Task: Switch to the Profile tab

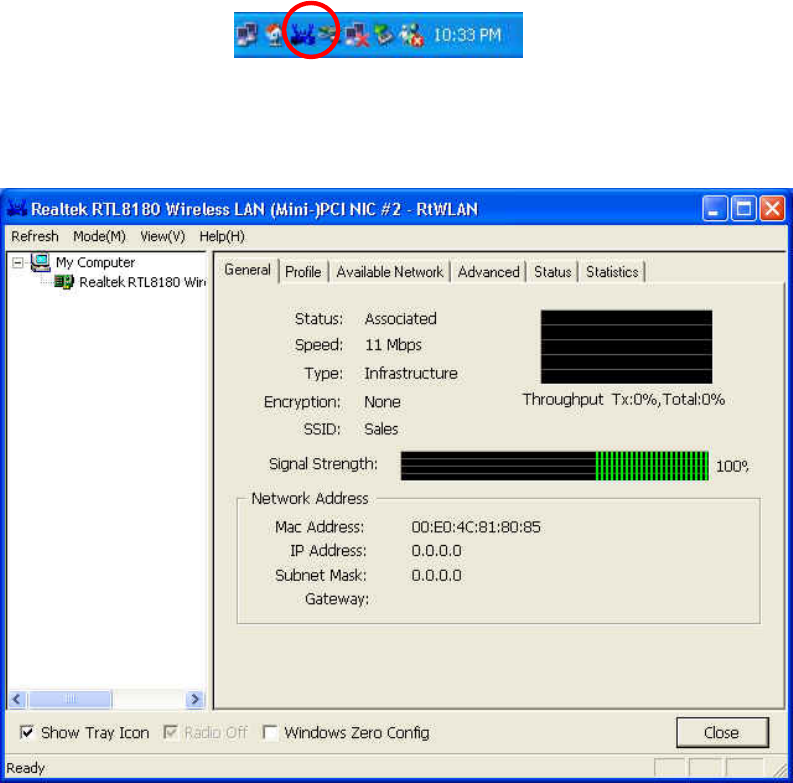Action: coord(303,272)
